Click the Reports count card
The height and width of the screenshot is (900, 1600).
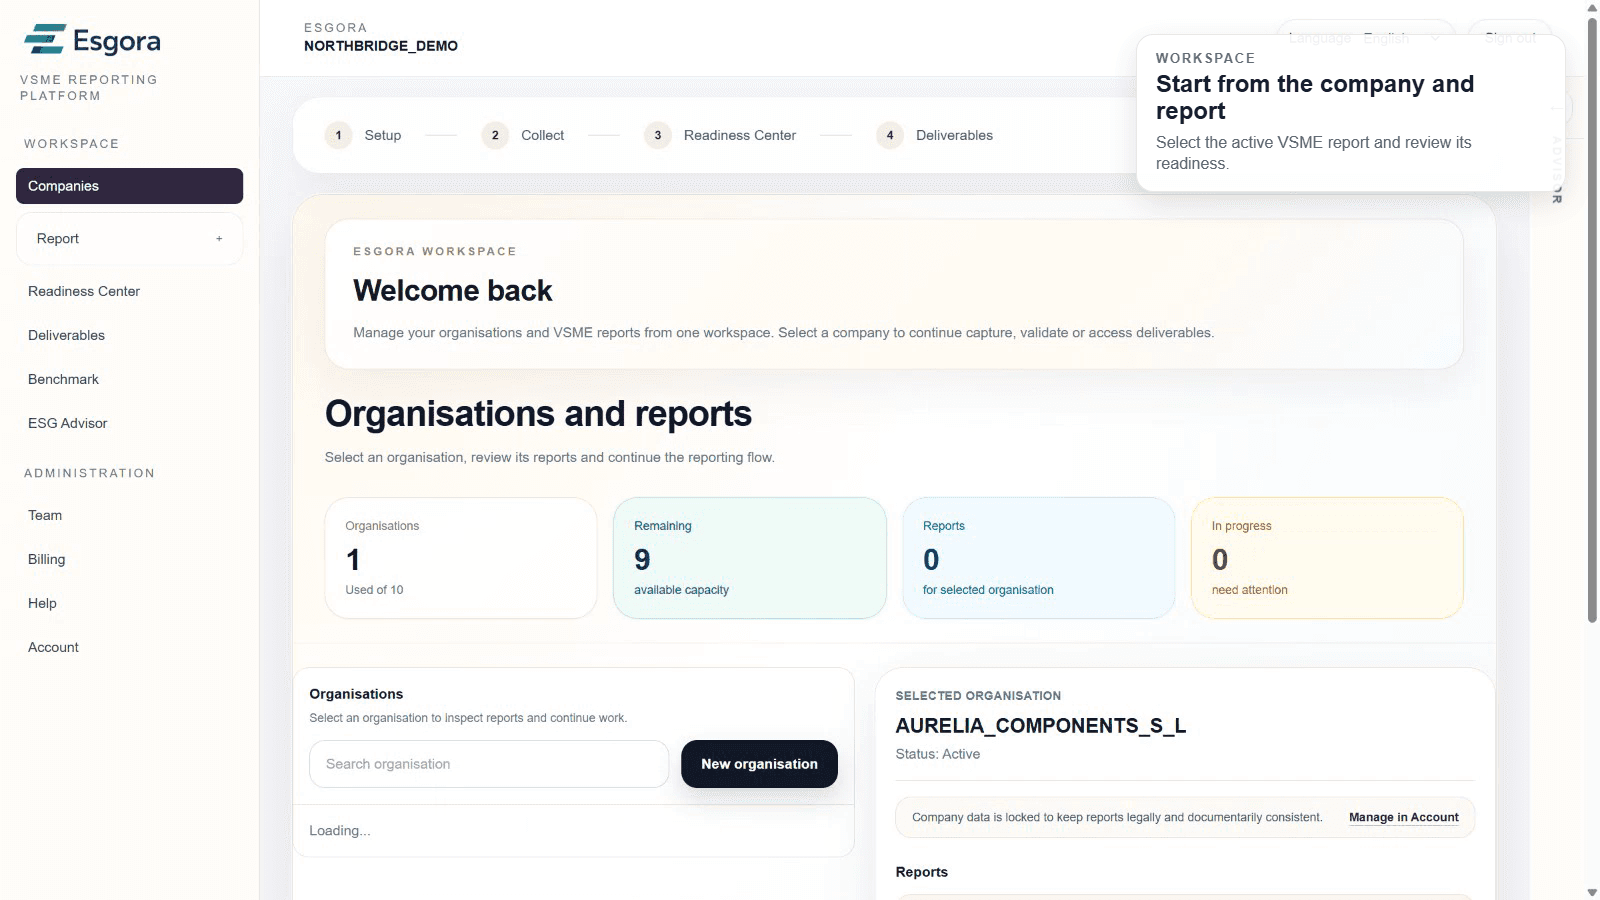pos(1038,558)
